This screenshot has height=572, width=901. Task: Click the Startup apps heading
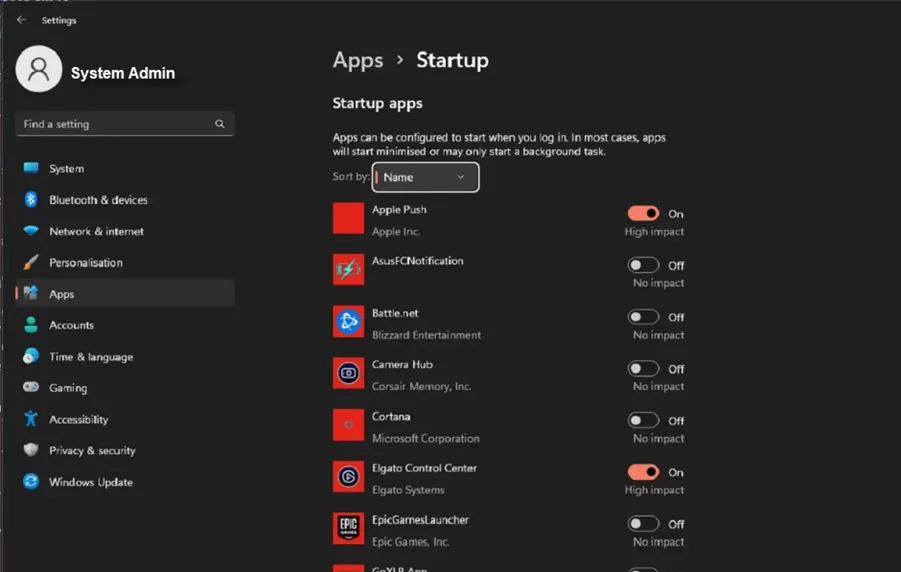click(x=378, y=103)
